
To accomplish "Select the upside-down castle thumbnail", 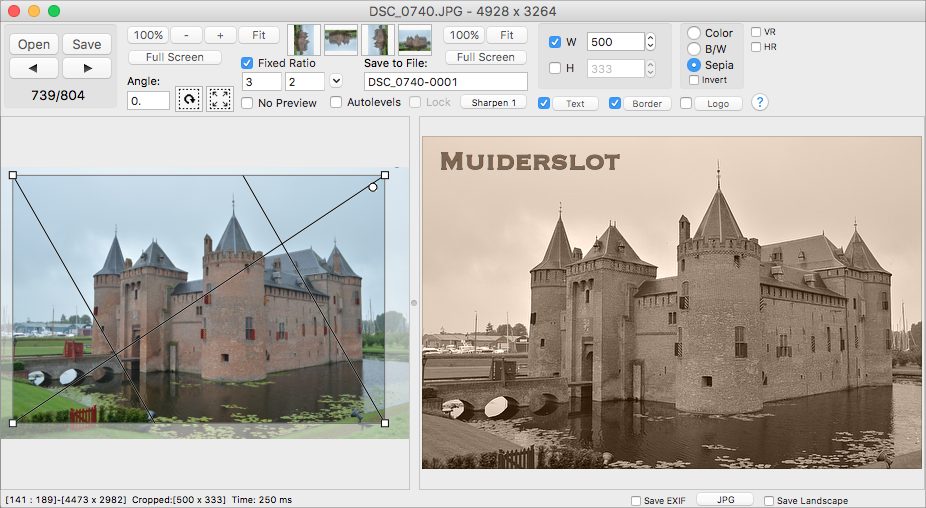I will 341,40.
